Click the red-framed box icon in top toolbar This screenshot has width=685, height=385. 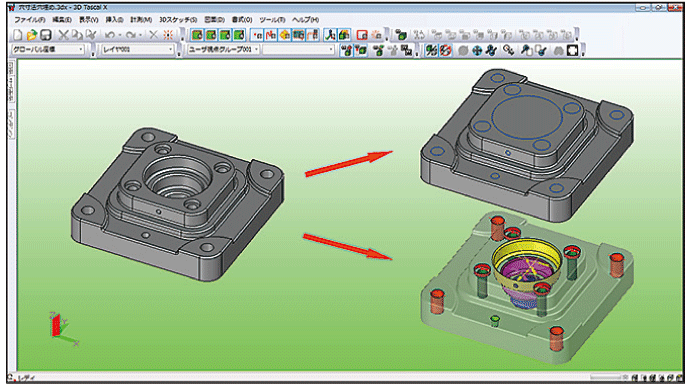point(362,35)
